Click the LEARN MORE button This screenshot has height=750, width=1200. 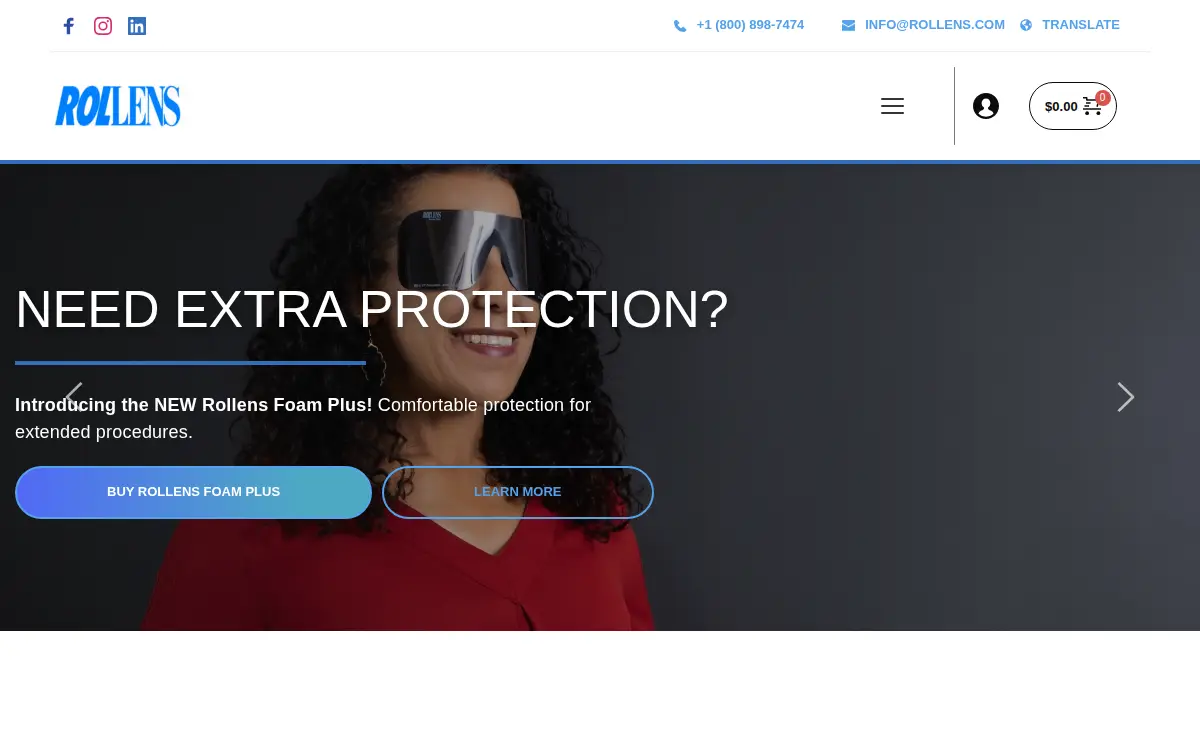pos(518,492)
